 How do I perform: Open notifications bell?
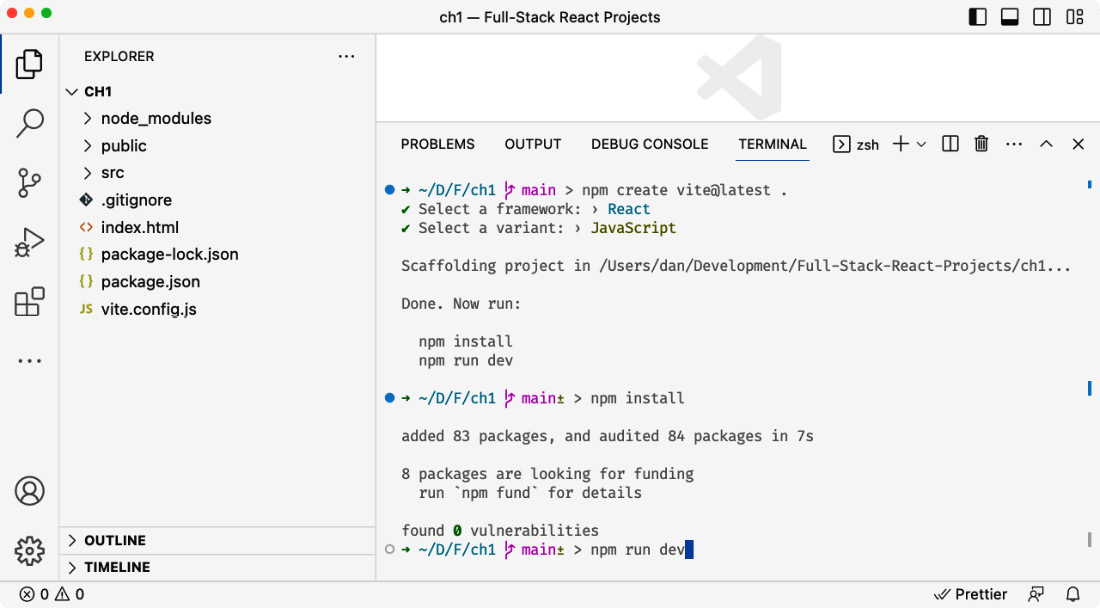point(1073,594)
